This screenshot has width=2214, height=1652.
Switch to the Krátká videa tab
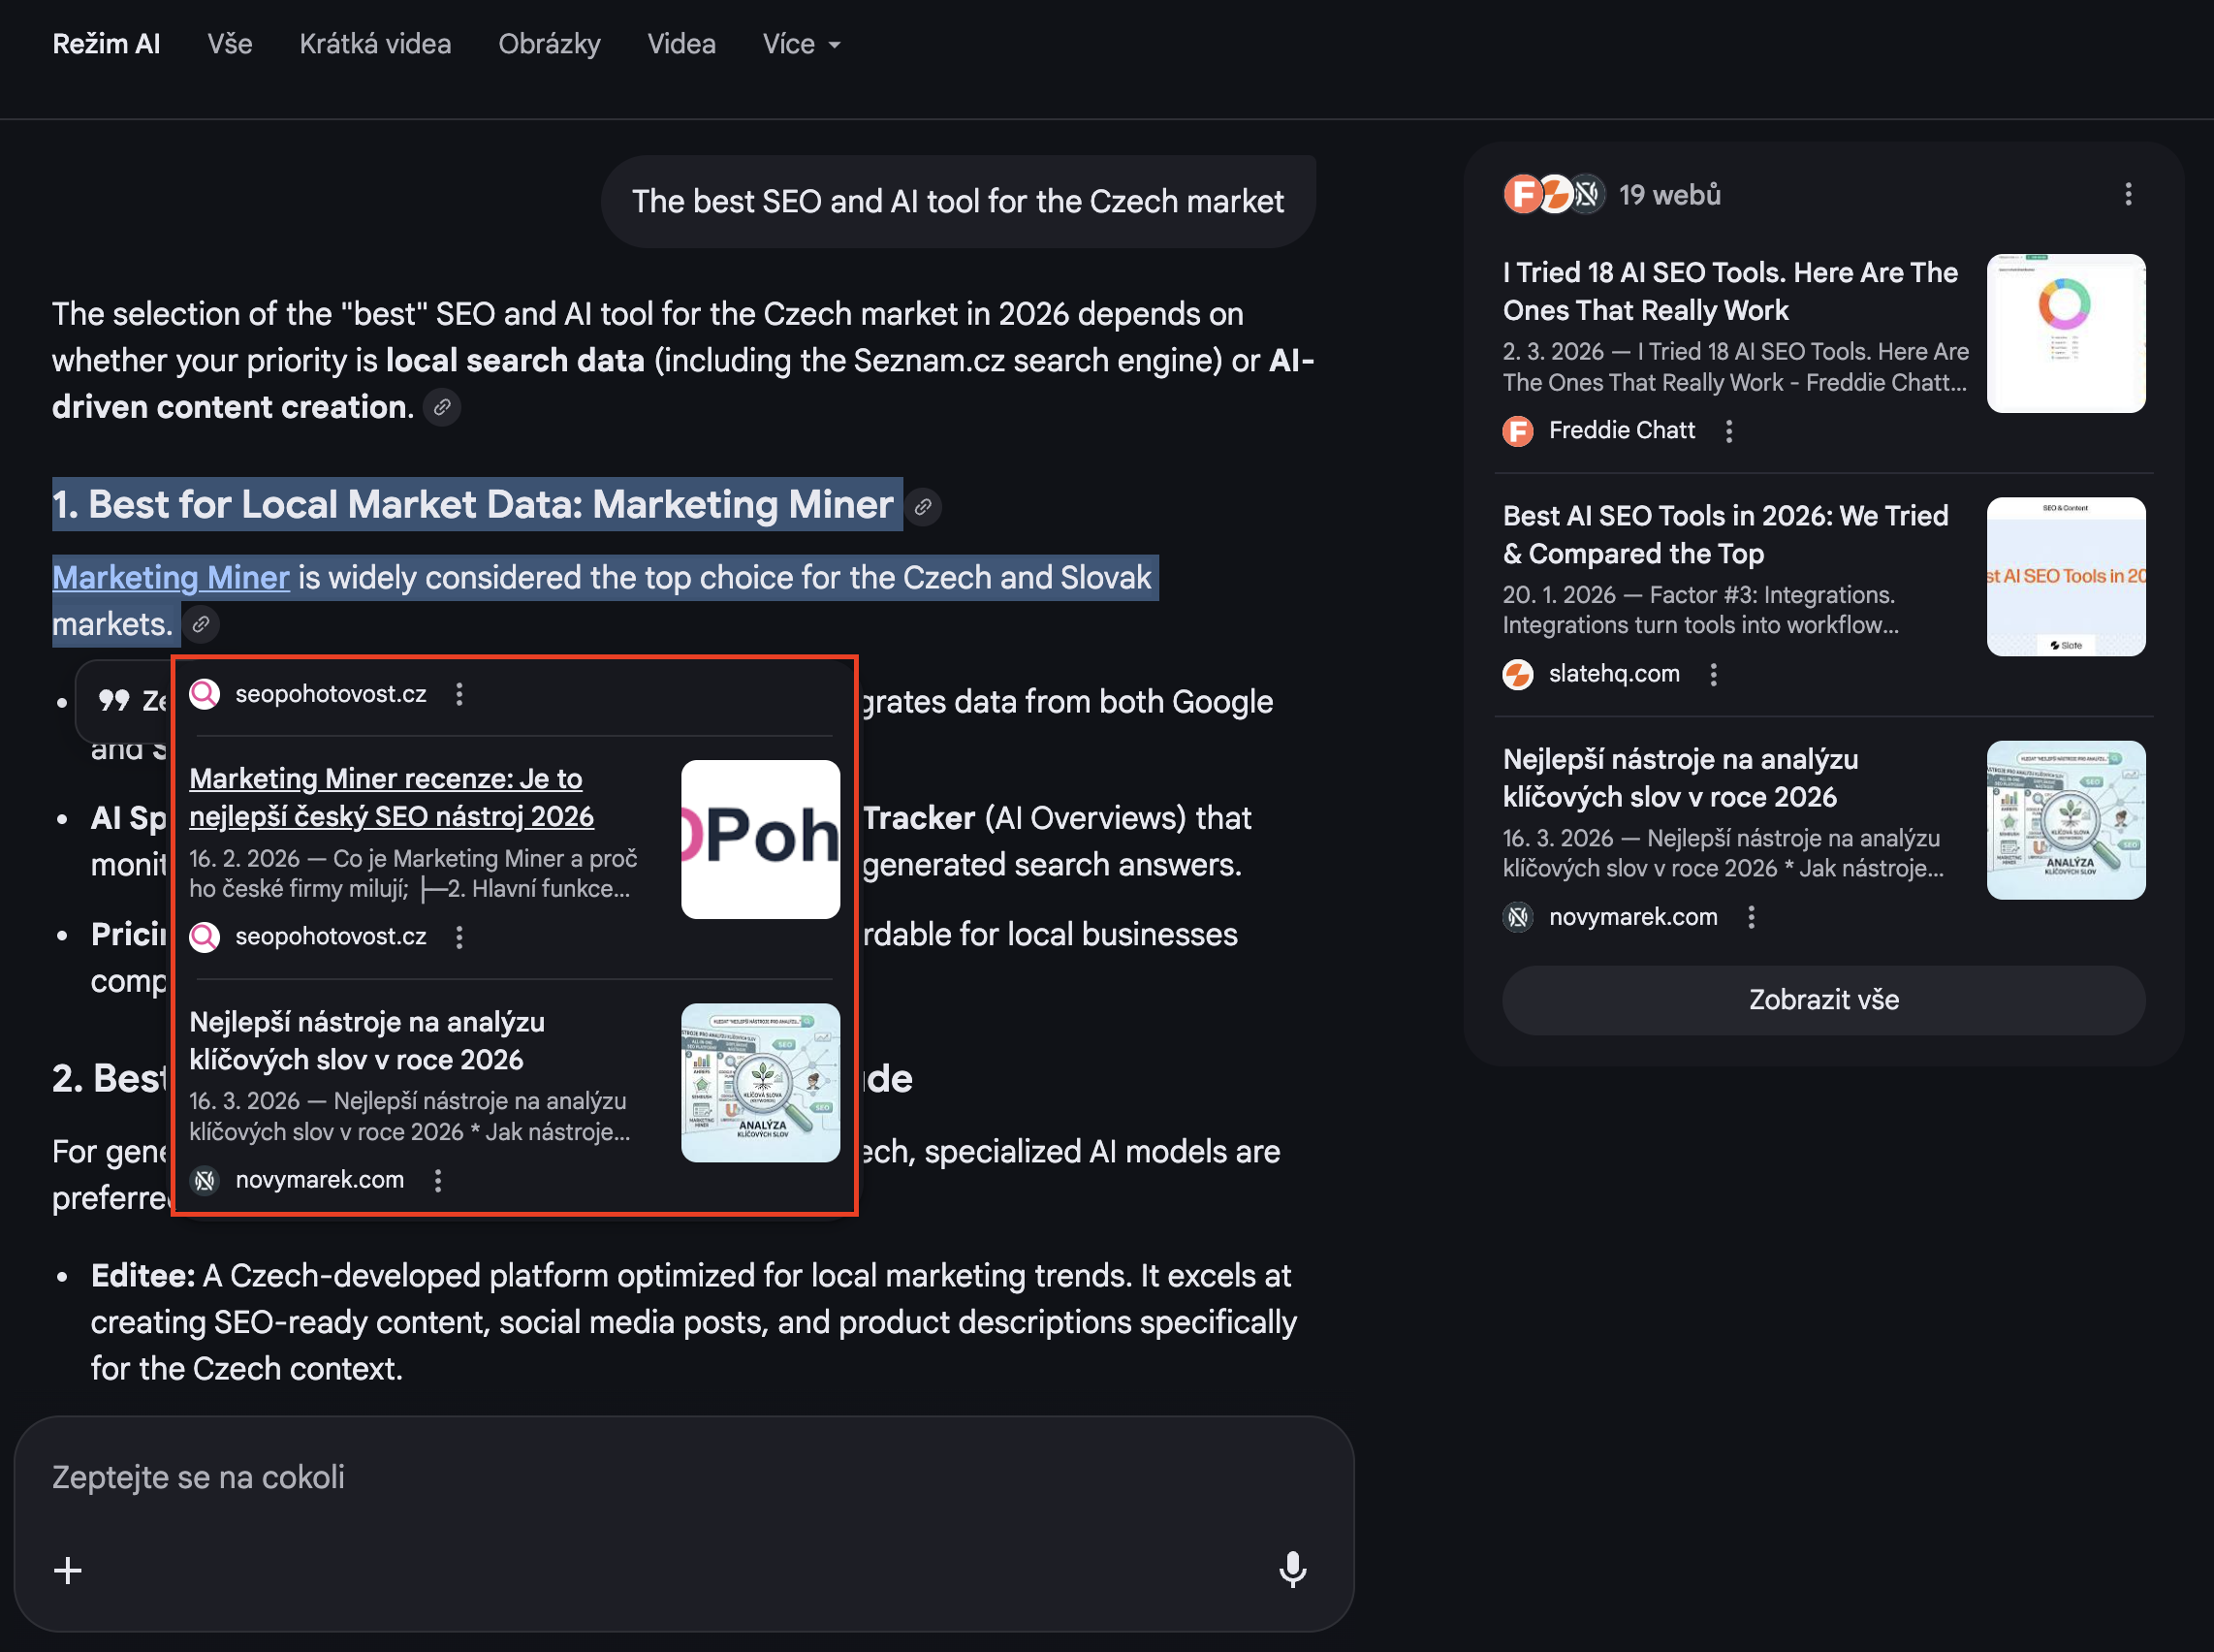[375, 44]
